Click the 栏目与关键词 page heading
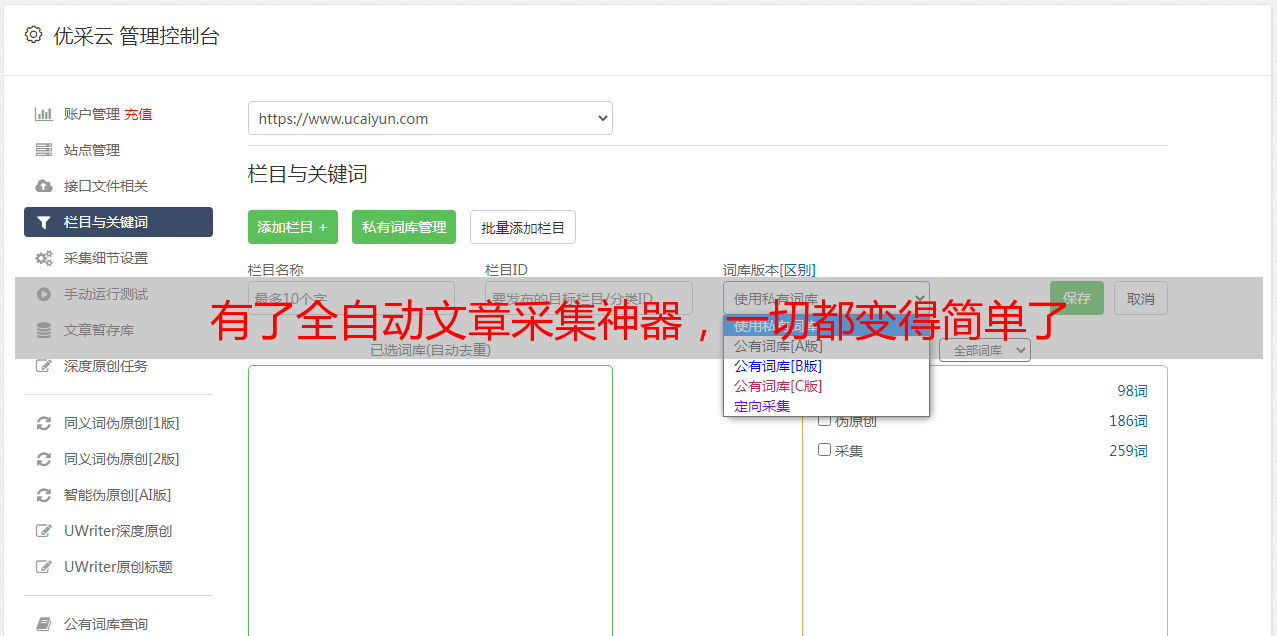The width and height of the screenshot is (1277, 636). click(x=307, y=174)
